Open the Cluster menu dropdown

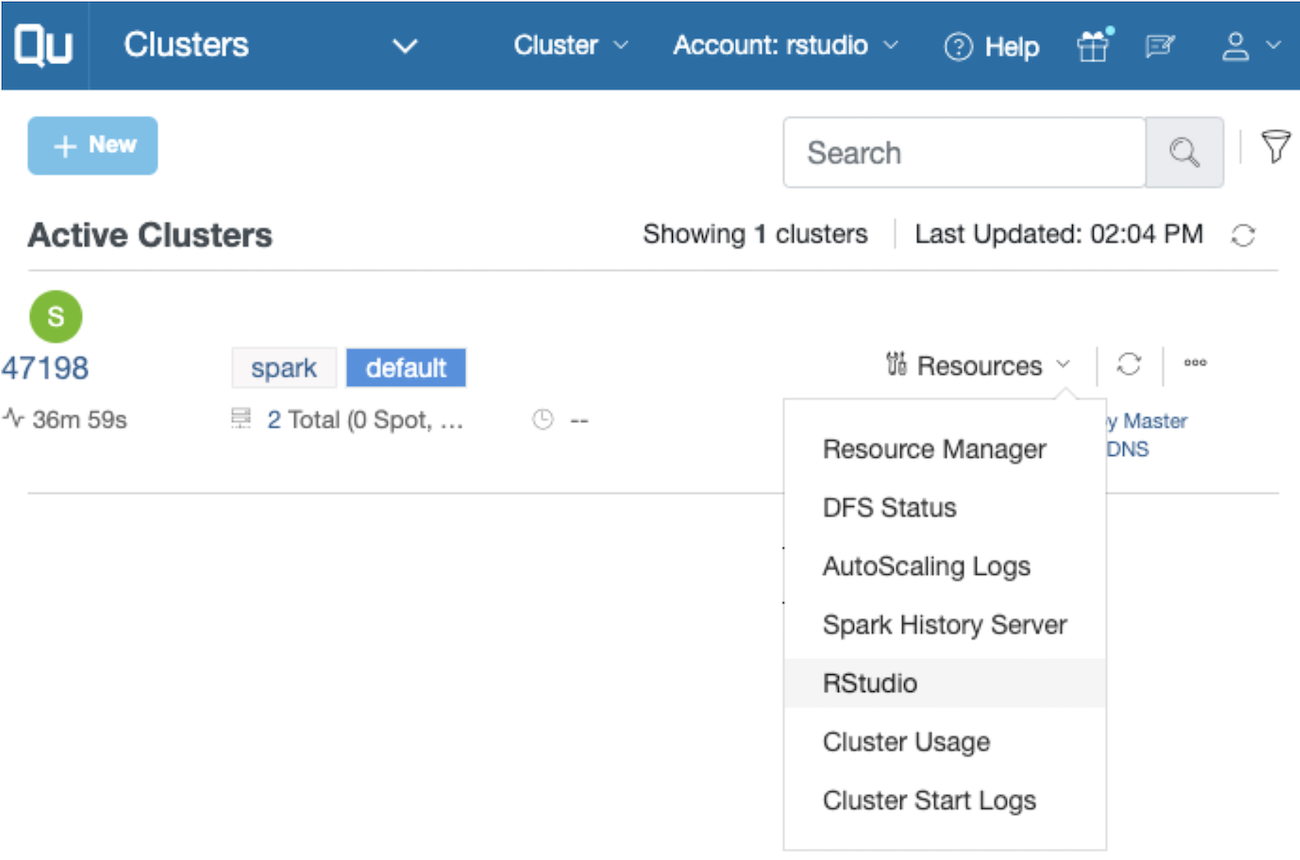[571, 46]
